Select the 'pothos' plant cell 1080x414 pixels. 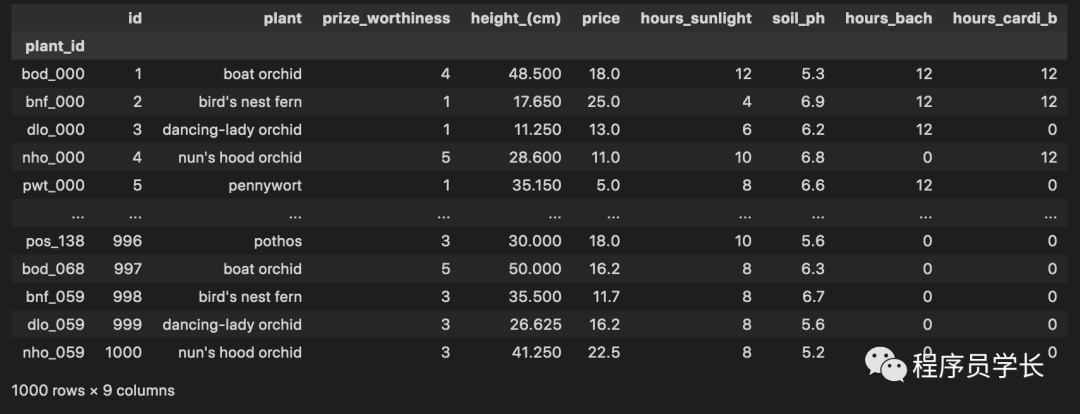point(278,241)
